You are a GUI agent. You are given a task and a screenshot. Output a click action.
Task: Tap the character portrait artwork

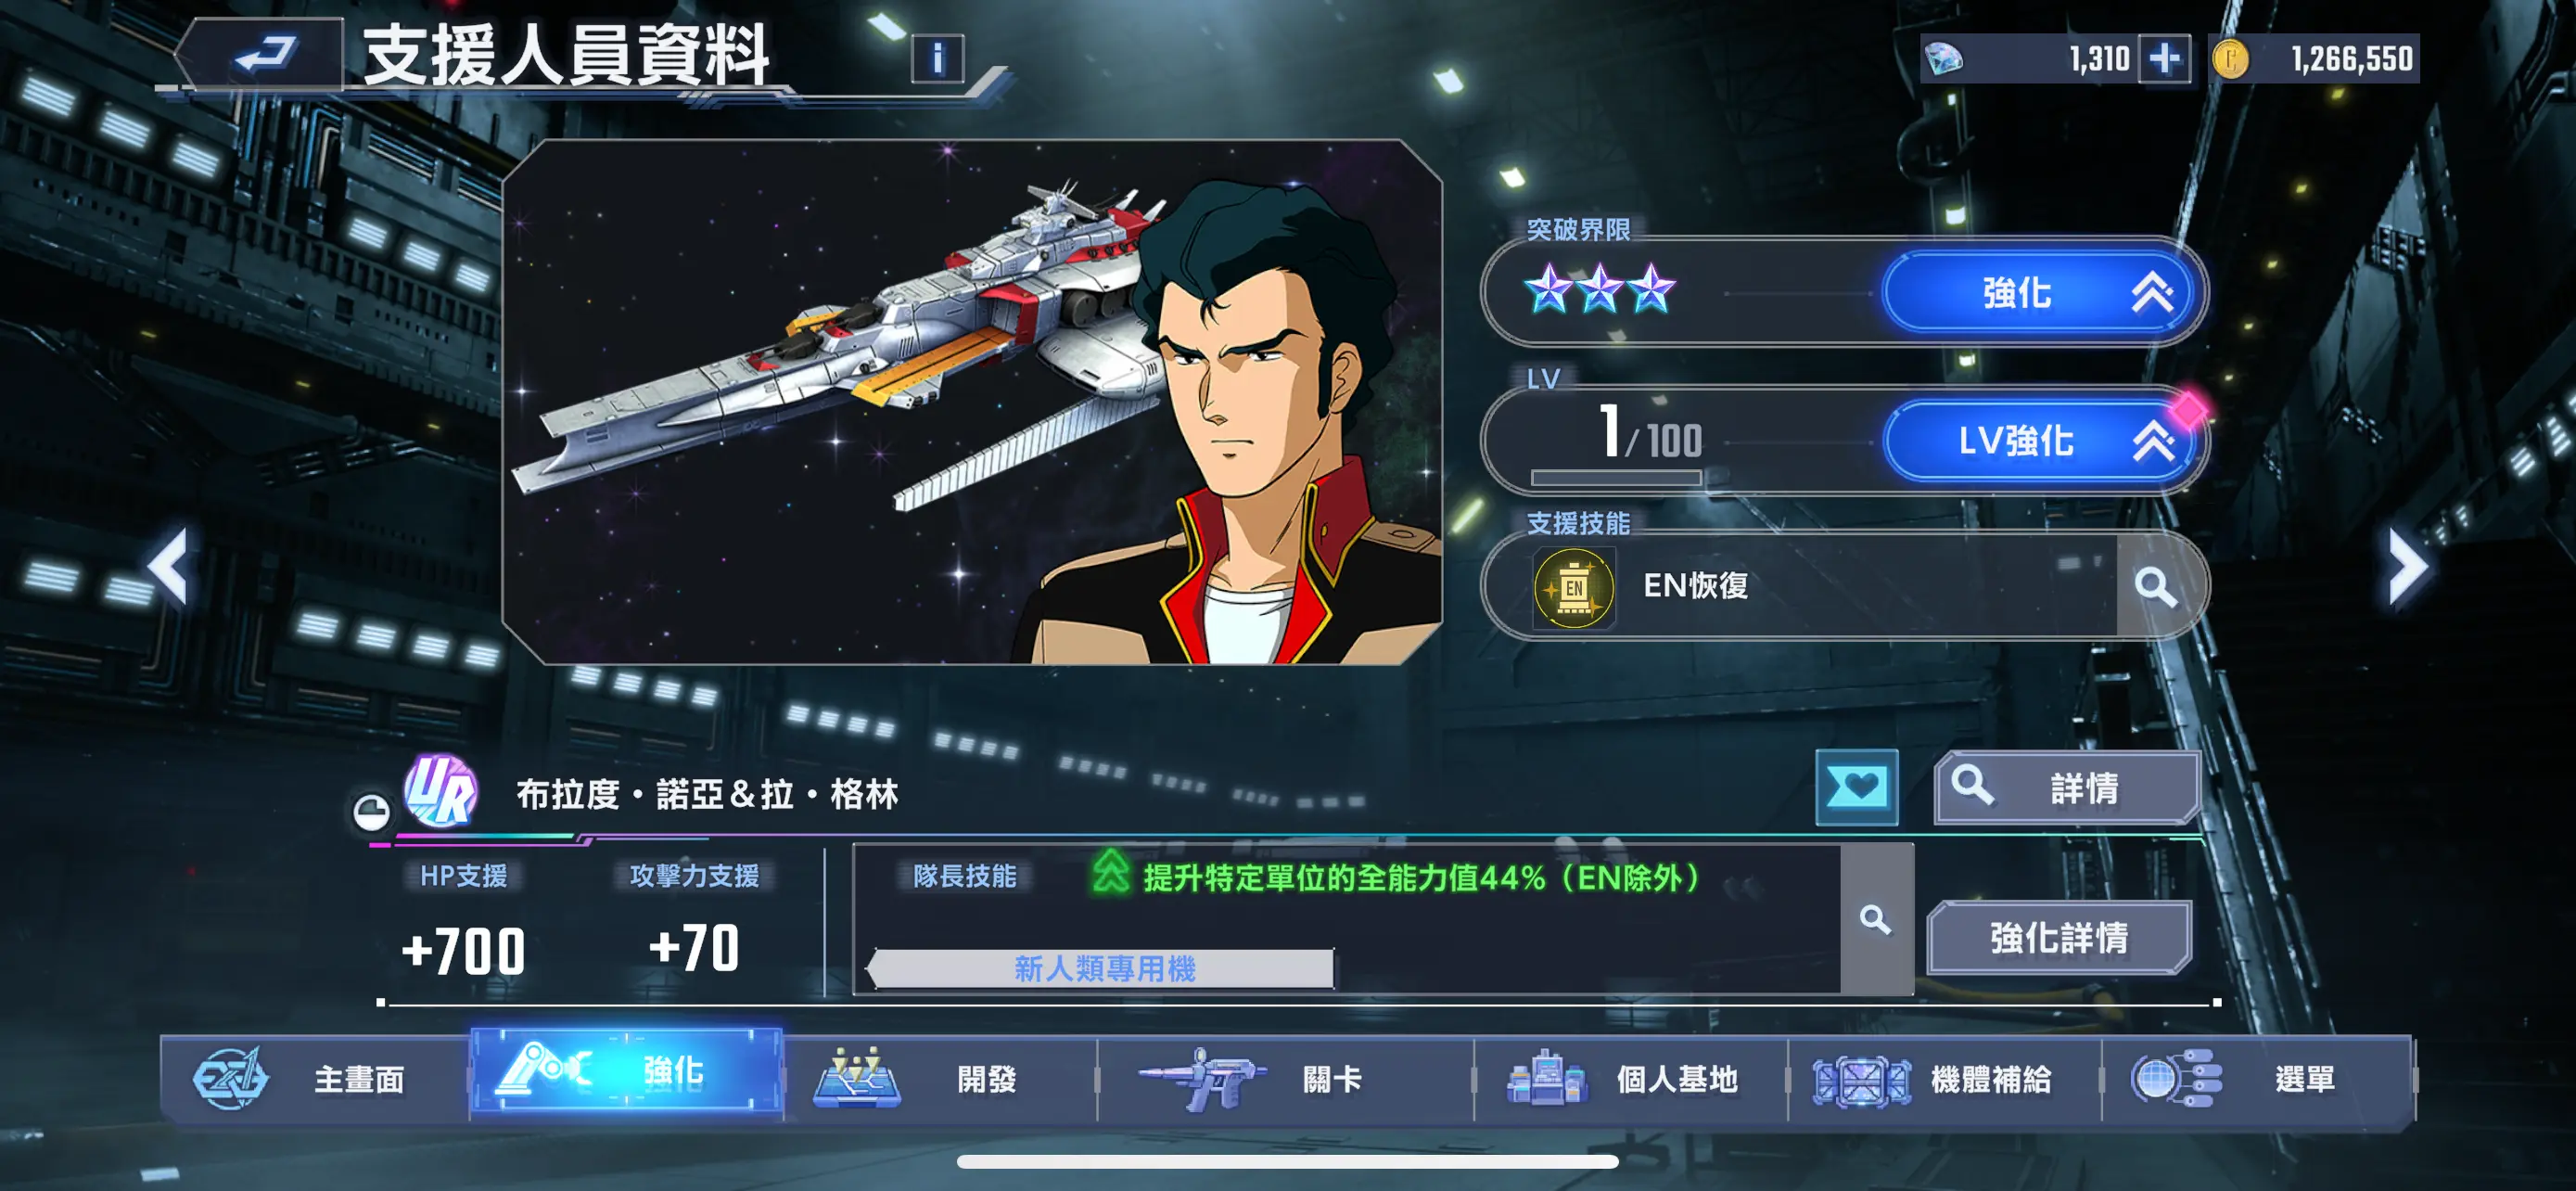pos(972,402)
